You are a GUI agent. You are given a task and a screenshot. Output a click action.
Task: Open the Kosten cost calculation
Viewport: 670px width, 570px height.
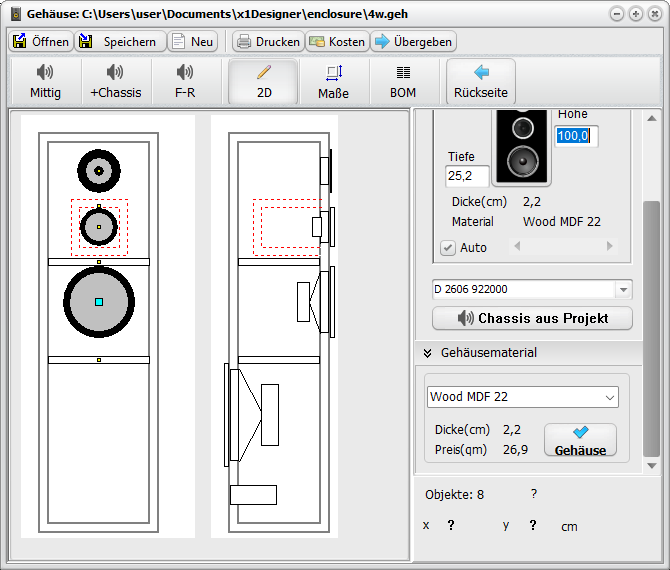pos(337,42)
